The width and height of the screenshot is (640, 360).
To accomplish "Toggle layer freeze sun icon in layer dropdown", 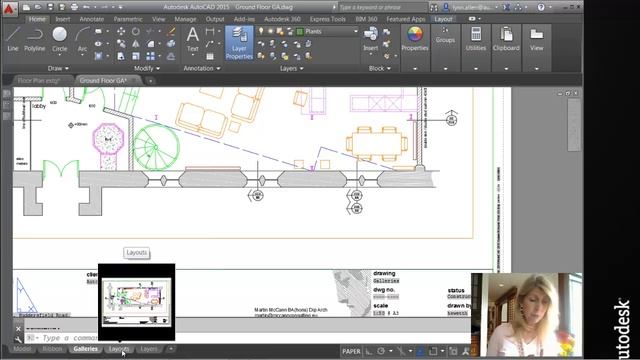I will click(x=270, y=31).
